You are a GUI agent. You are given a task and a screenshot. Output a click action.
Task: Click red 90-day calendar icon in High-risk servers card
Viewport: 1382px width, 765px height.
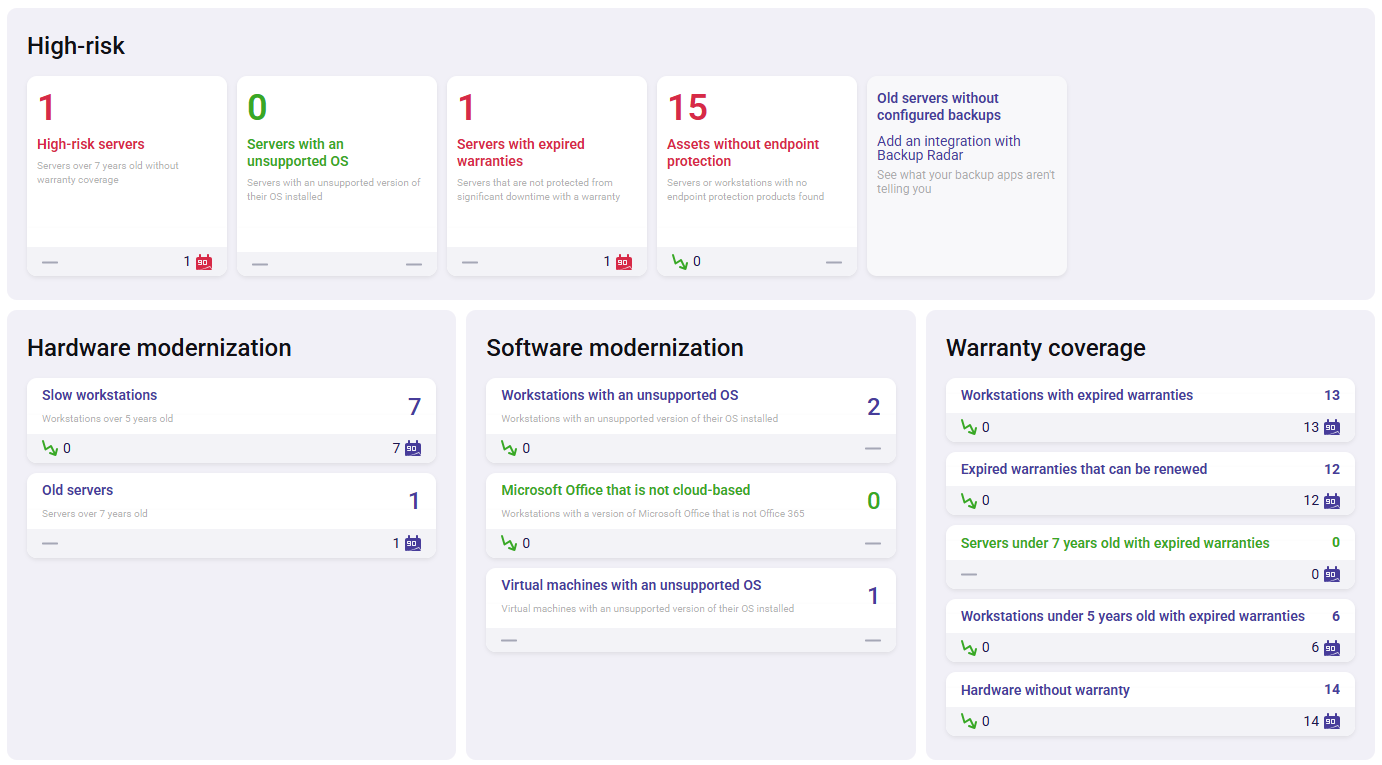coord(204,262)
